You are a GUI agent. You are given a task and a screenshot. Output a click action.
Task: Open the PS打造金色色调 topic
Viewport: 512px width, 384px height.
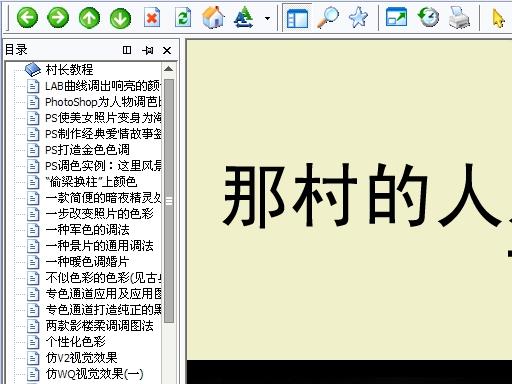click(87, 150)
